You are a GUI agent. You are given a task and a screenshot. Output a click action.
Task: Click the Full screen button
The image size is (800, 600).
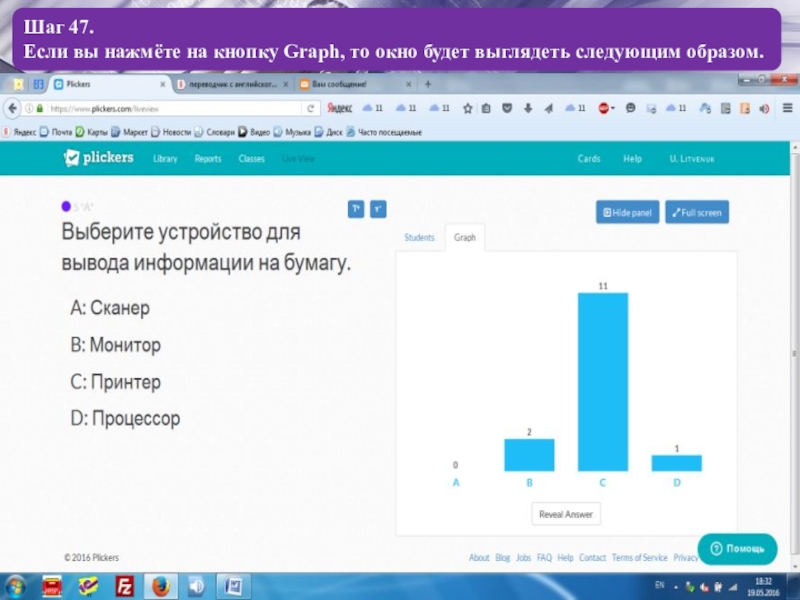[x=697, y=212]
